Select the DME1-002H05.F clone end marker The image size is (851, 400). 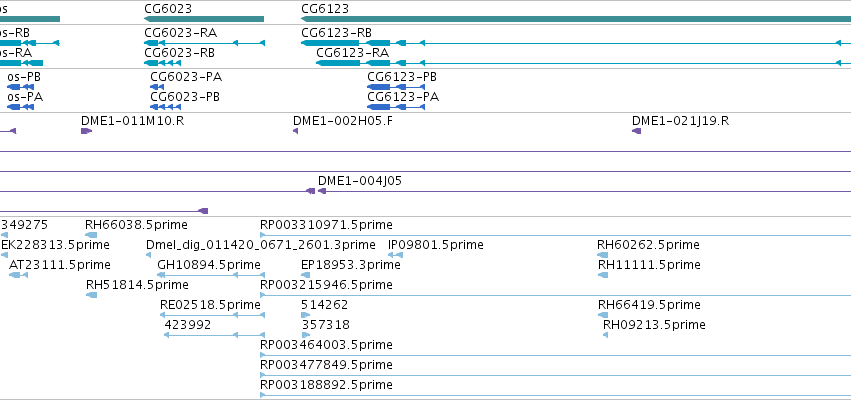click(x=295, y=131)
